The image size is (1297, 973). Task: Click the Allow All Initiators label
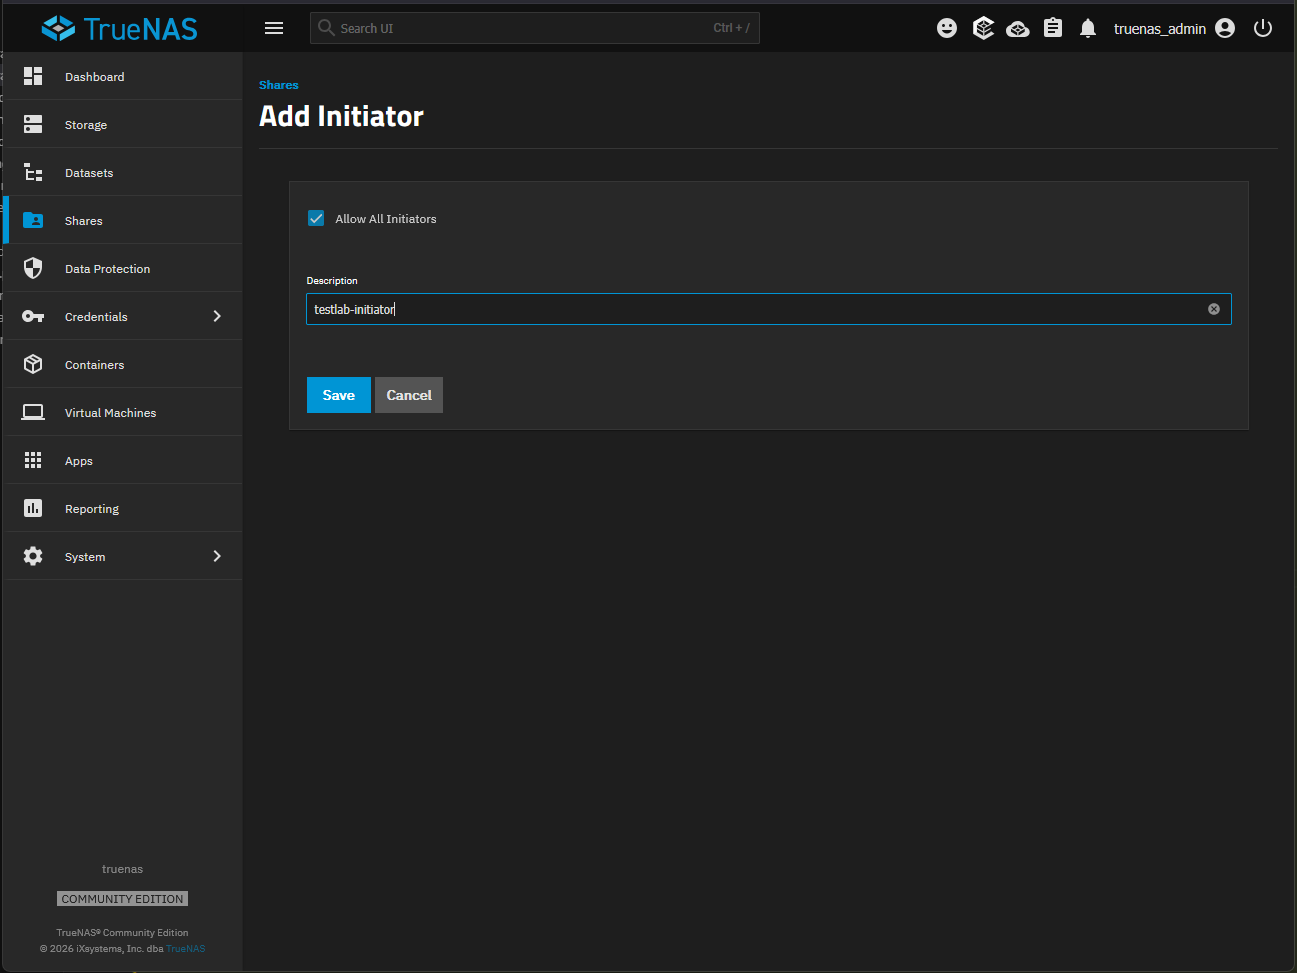386,219
